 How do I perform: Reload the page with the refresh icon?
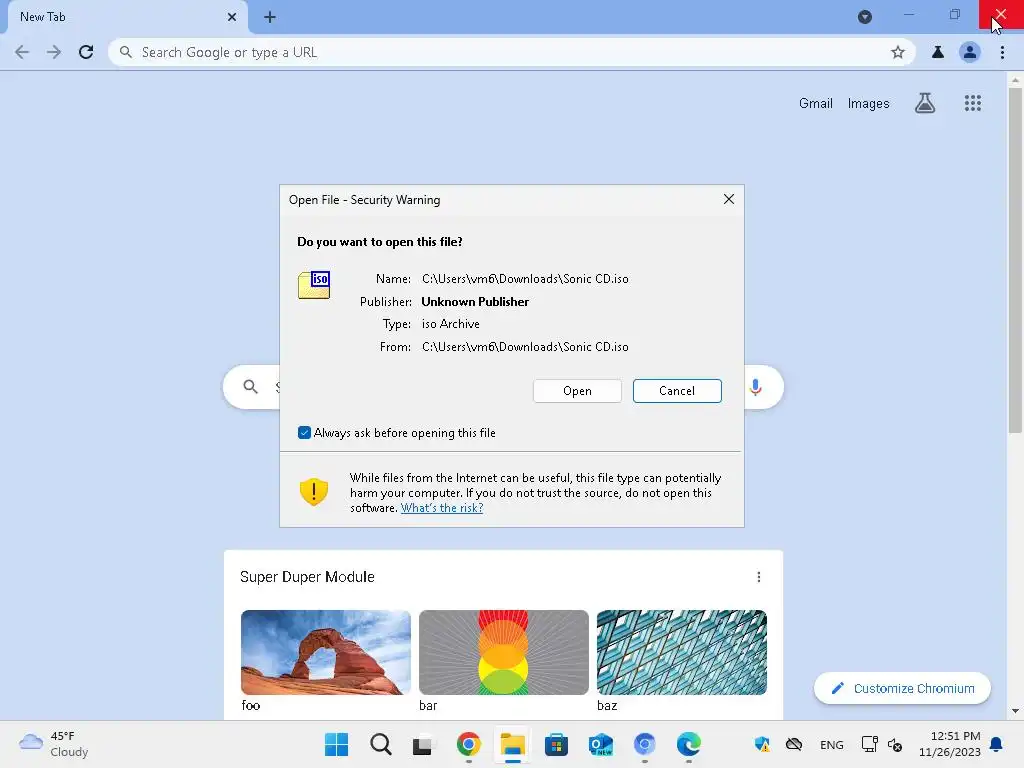86,52
